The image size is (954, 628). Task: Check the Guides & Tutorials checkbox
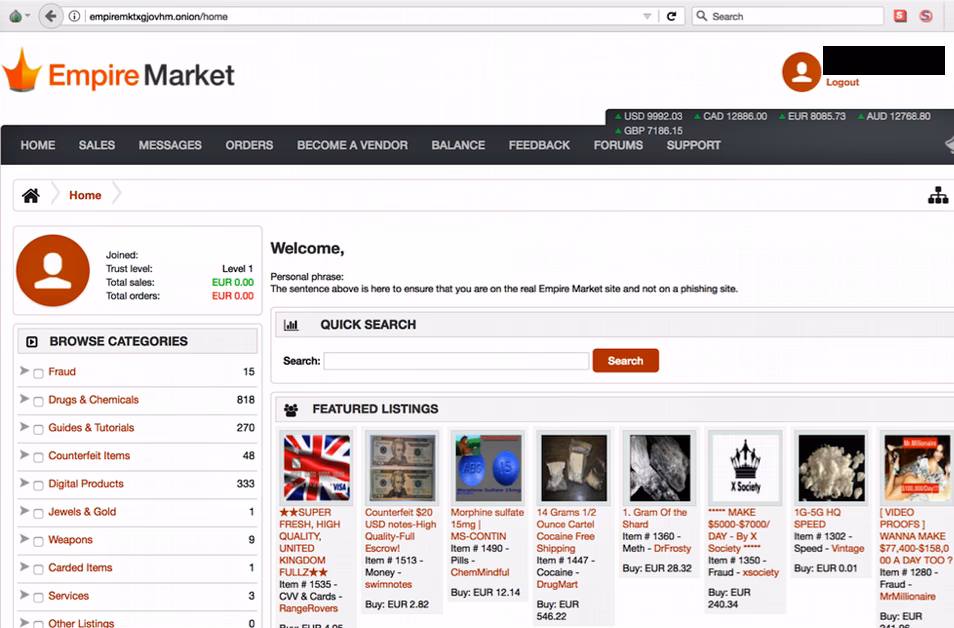[38, 429]
